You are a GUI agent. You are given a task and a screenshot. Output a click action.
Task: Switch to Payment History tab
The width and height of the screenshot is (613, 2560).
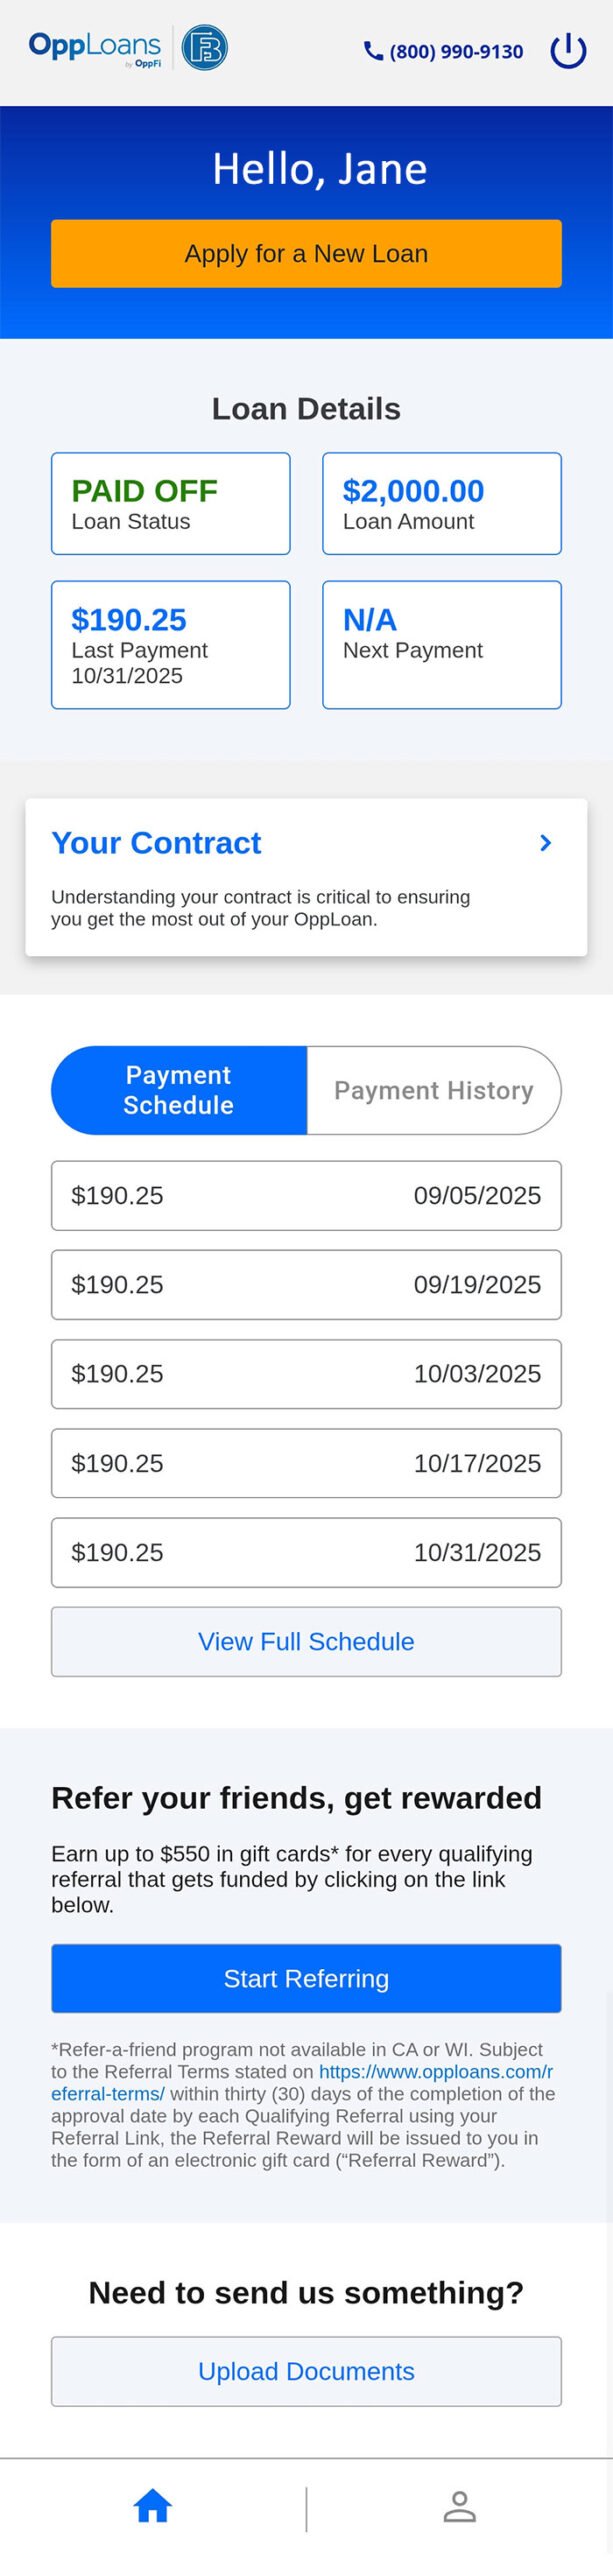[433, 1090]
